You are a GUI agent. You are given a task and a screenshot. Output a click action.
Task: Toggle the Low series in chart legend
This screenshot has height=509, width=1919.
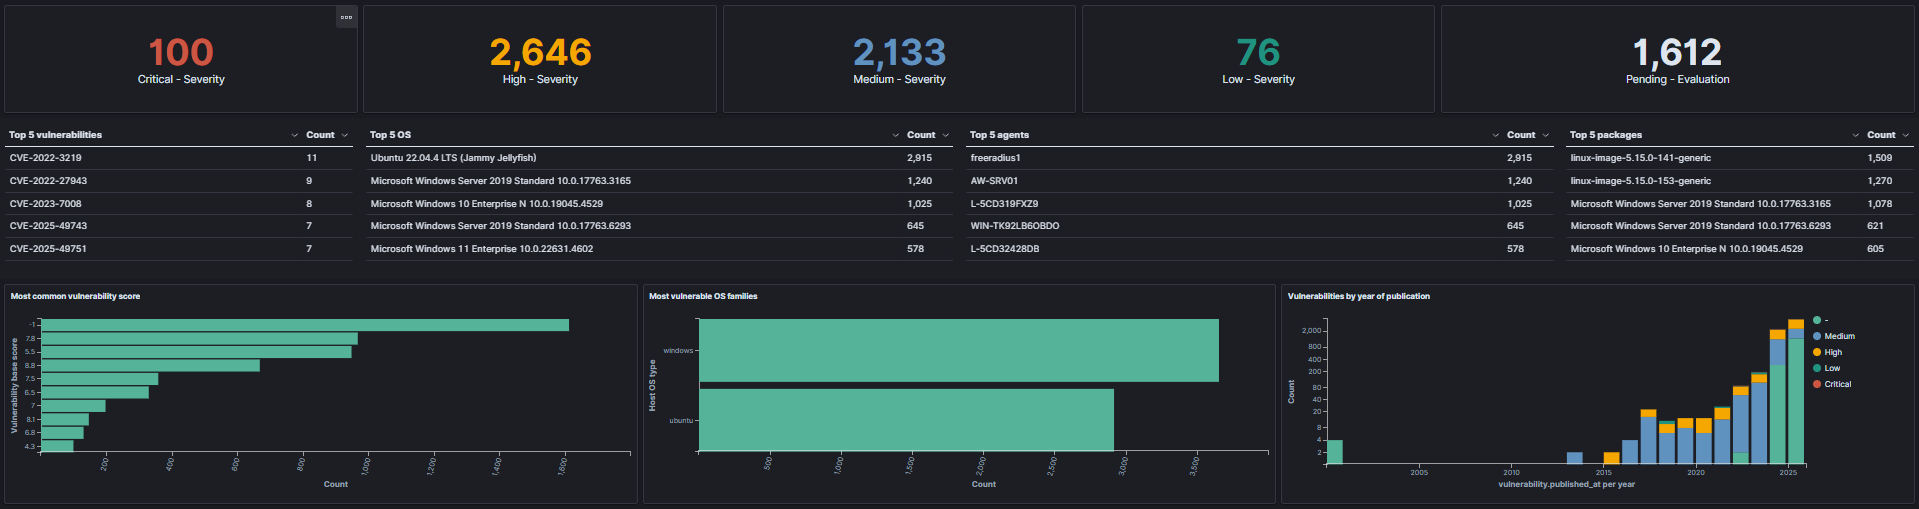pyautogui.click(x=1832, y=368)
